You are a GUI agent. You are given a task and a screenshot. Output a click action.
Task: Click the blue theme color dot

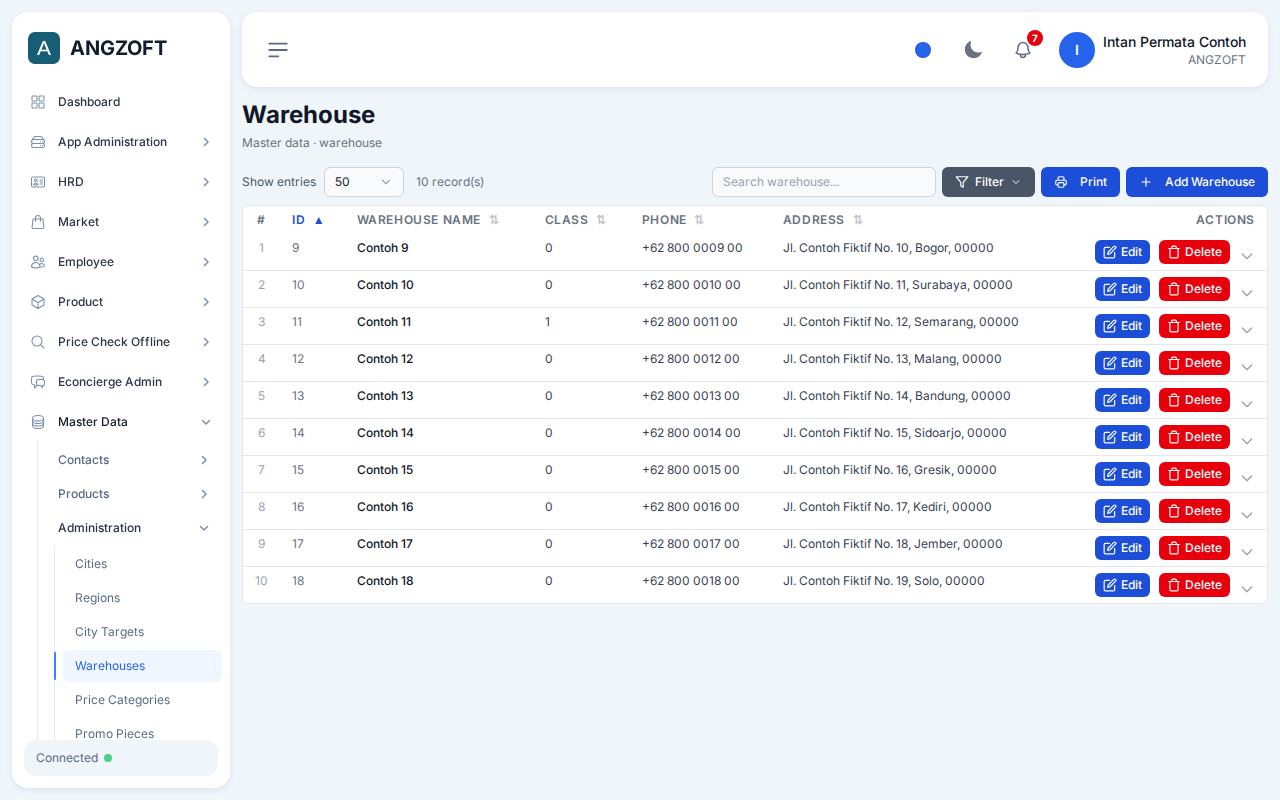click(923, 50)
